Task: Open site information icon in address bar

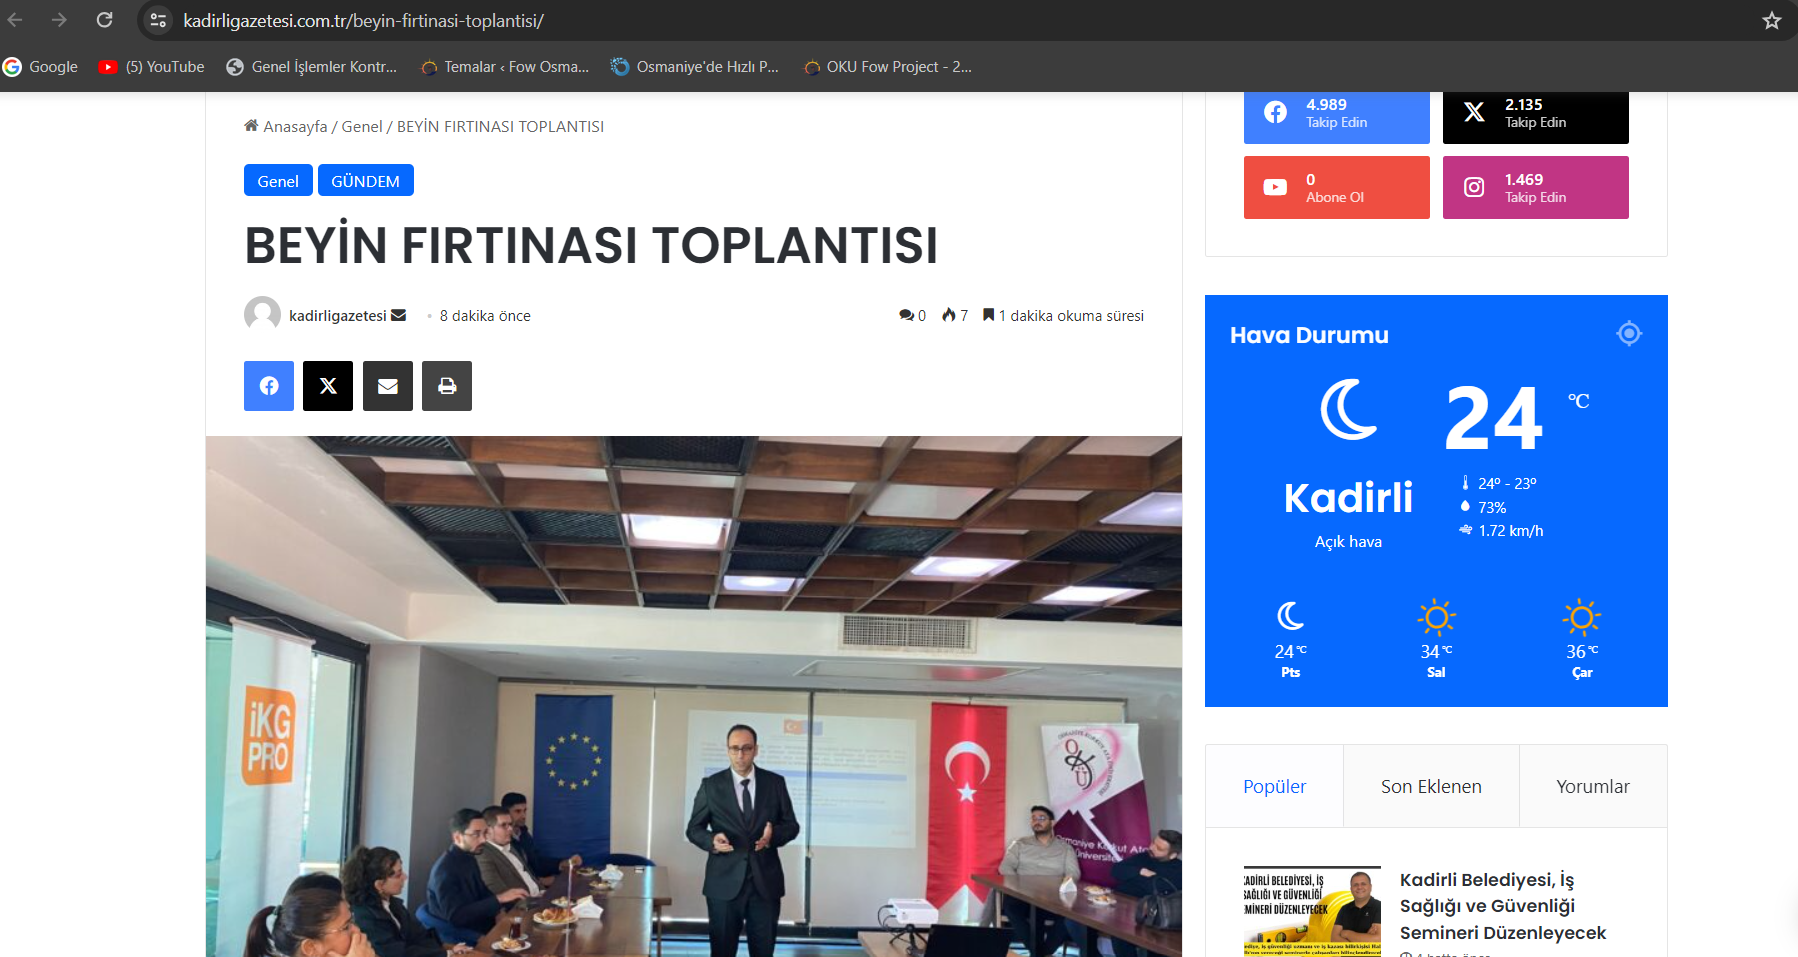Action: pyautogui.click(x=158, y=20)
